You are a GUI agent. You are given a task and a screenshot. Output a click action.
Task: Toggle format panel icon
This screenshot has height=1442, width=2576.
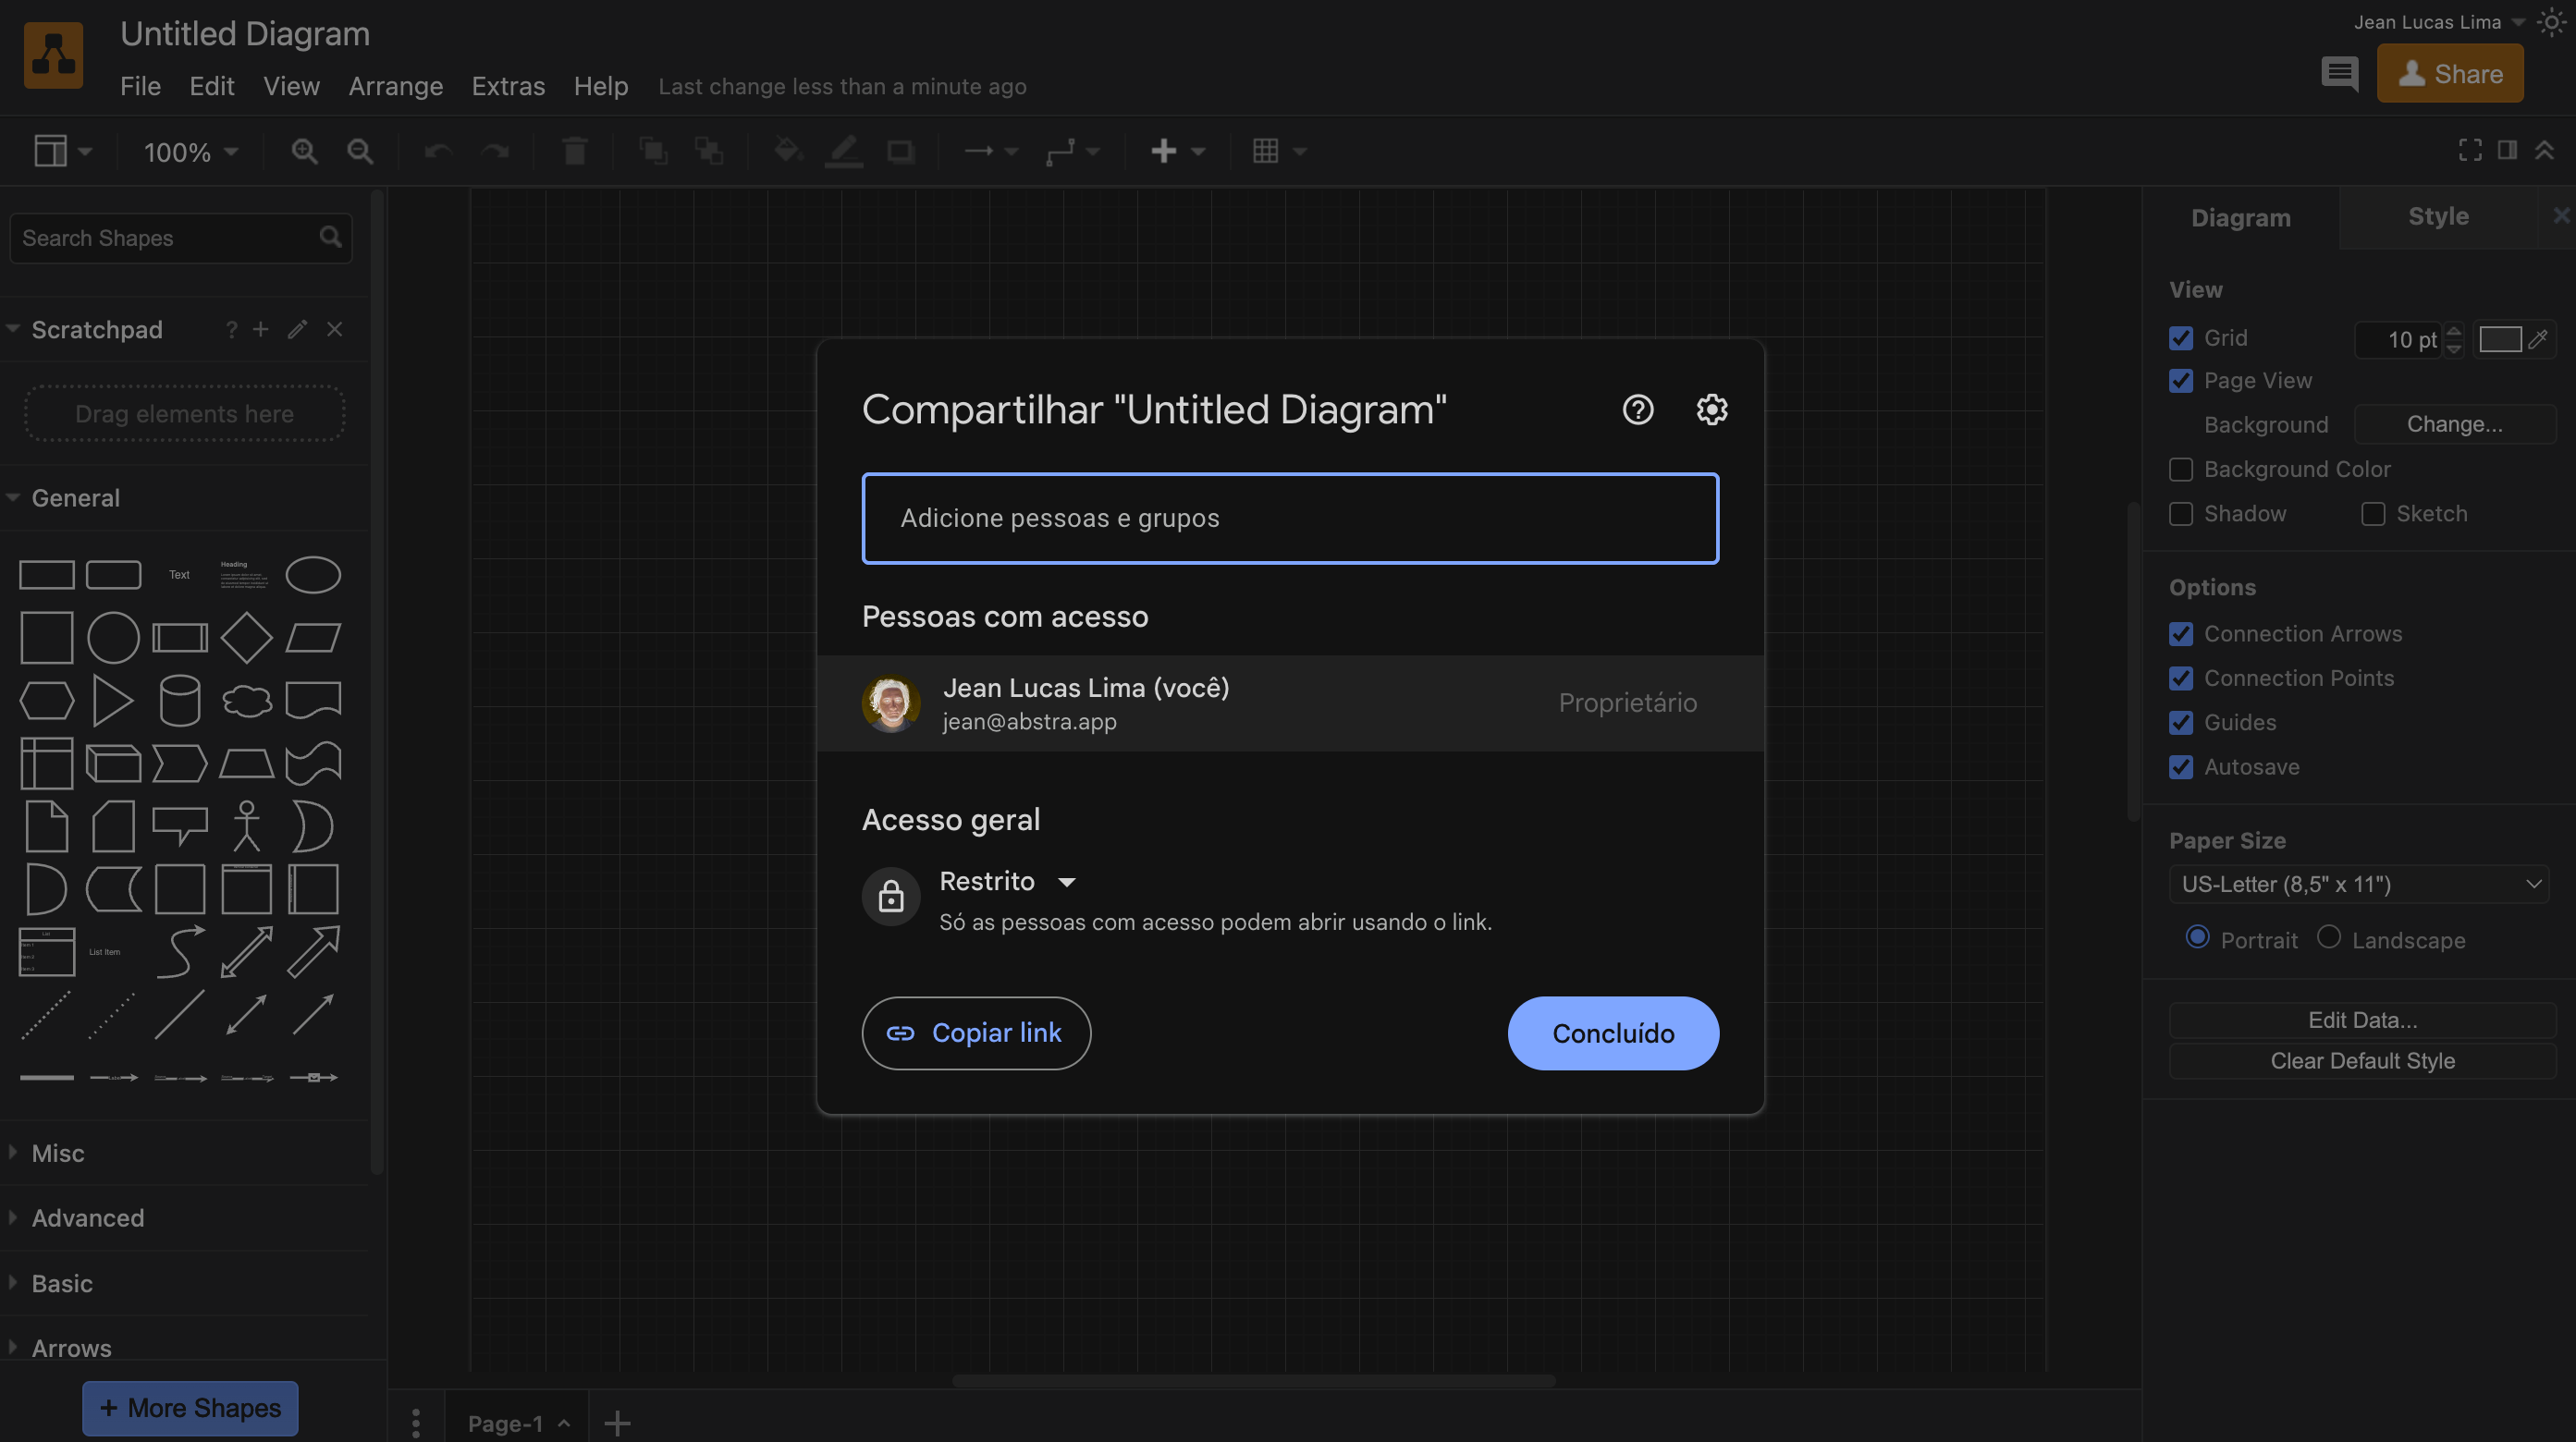pos(2507,150)
